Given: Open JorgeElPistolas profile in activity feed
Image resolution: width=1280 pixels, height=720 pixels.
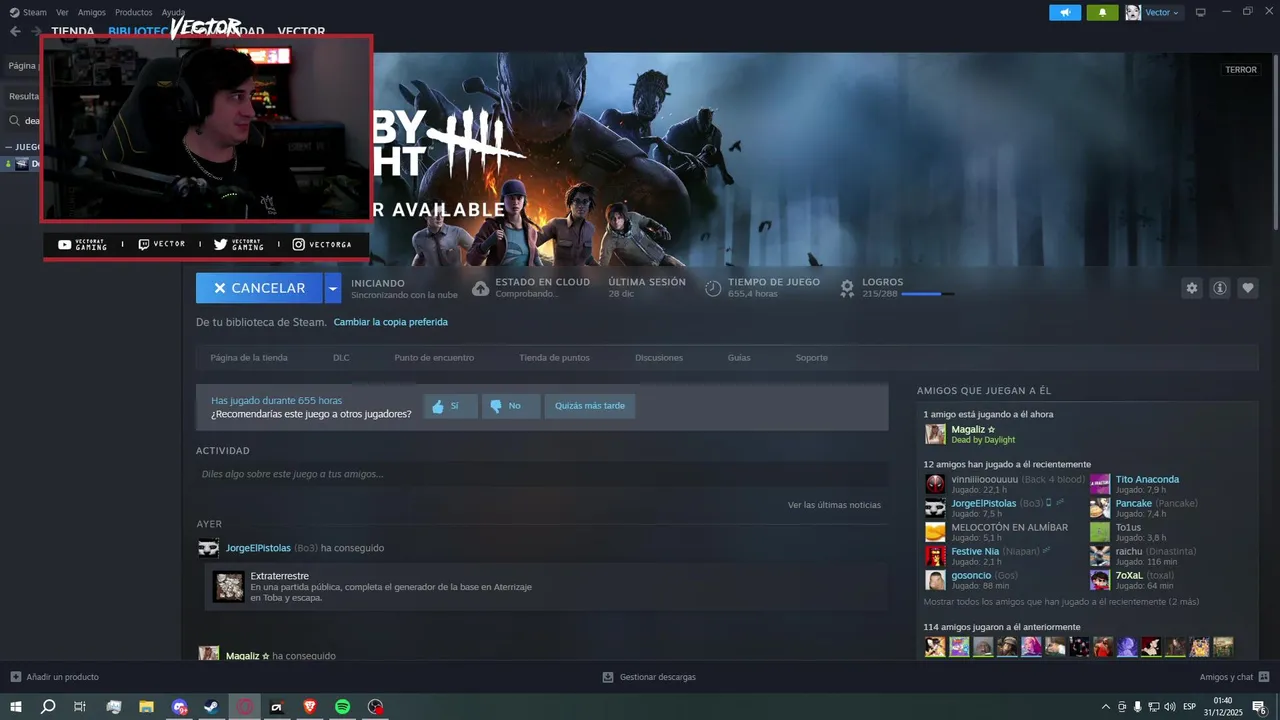Looking at the screenshot, I should pos(258,548).
